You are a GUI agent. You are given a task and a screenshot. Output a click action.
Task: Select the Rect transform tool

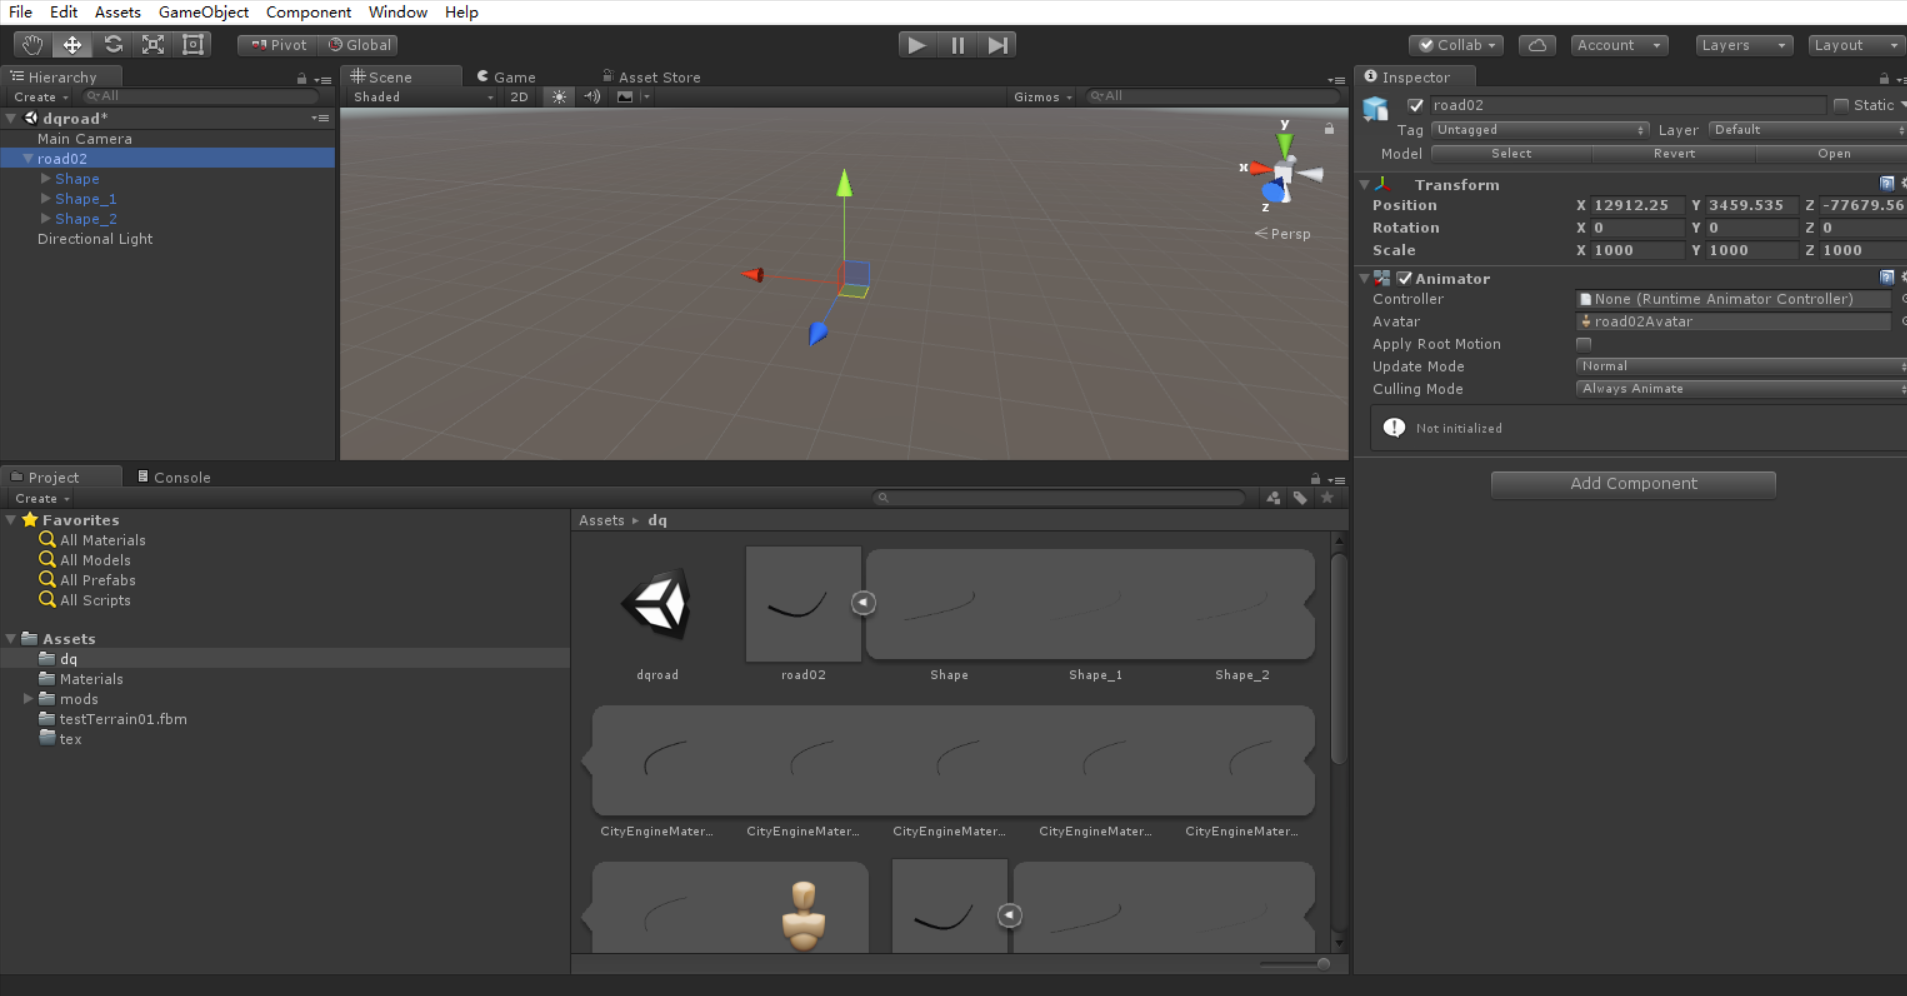193,45
